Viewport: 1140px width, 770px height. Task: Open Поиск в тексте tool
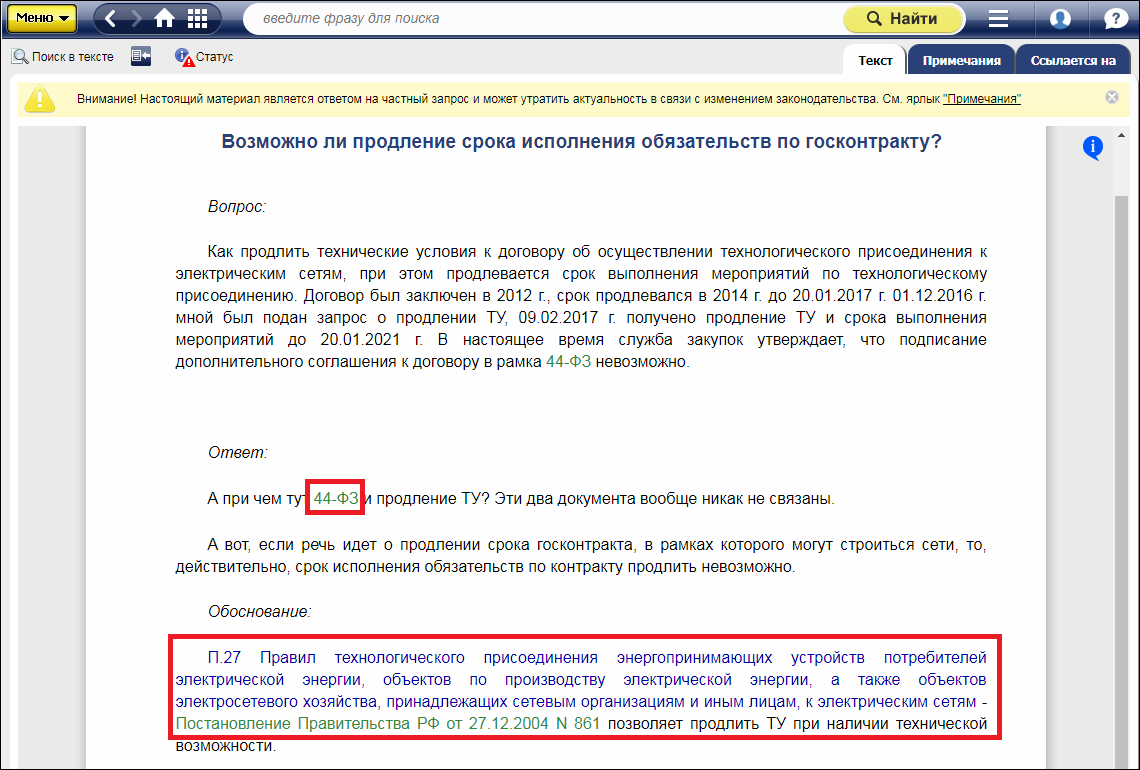point(63,57)
